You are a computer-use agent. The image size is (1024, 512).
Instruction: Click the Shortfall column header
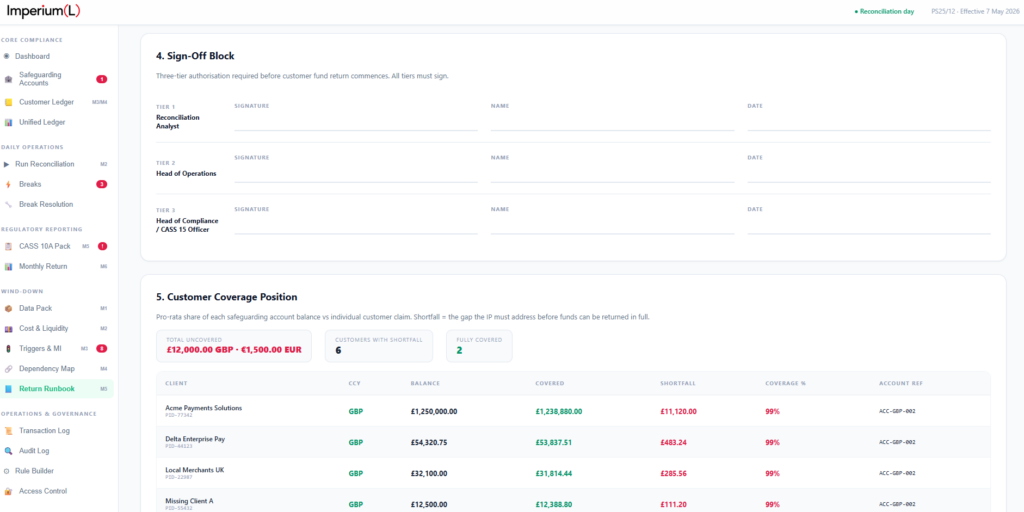coord(676,383)
